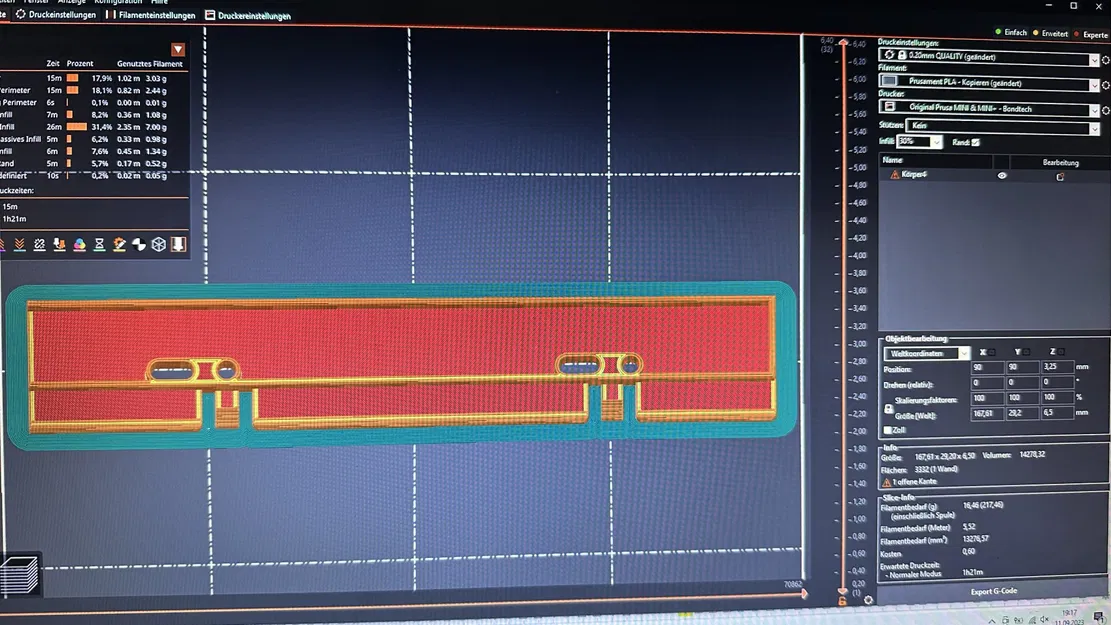This screenshot has width=1111, height=625.
Task: Open Konfiguration menu
Action: coord(118,2)
